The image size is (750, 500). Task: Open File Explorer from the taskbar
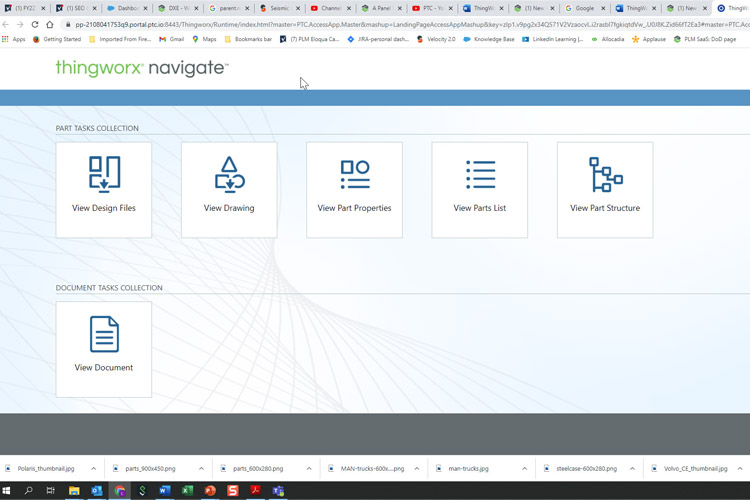click(74, 491)
